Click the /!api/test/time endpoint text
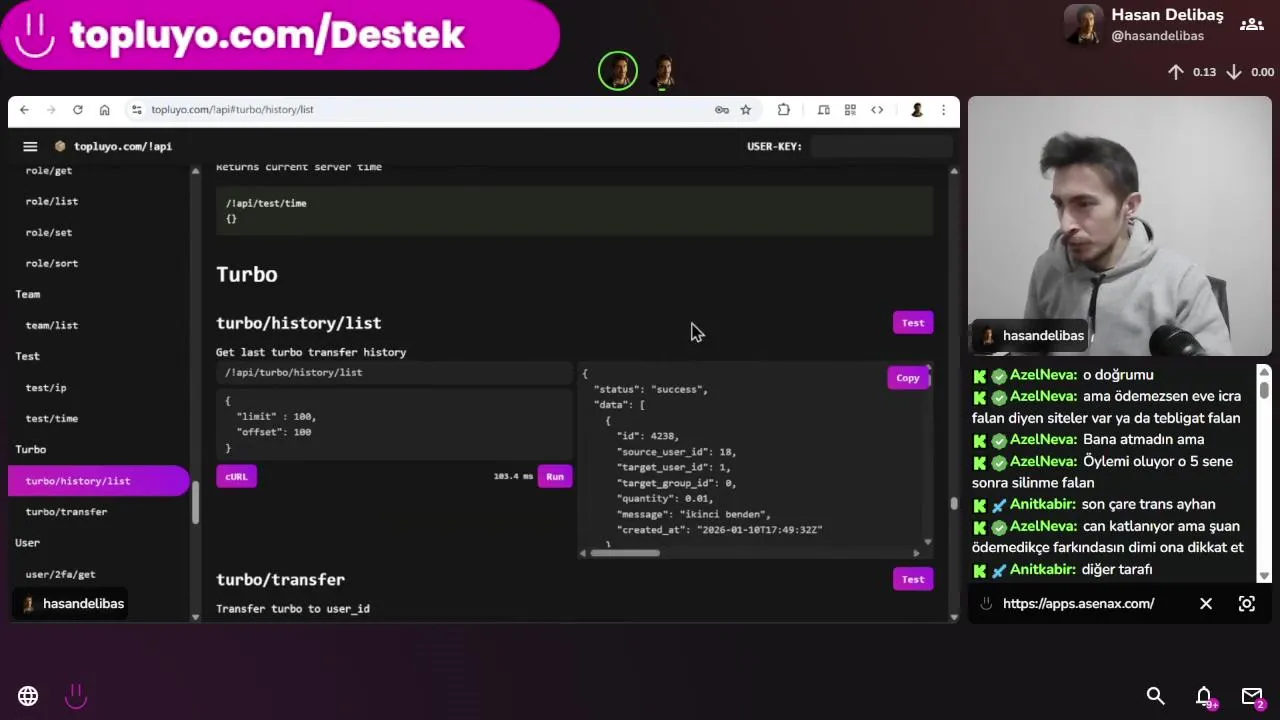Image resolution: width=1280 pixels, height=720 pixels. click(266, 204)
